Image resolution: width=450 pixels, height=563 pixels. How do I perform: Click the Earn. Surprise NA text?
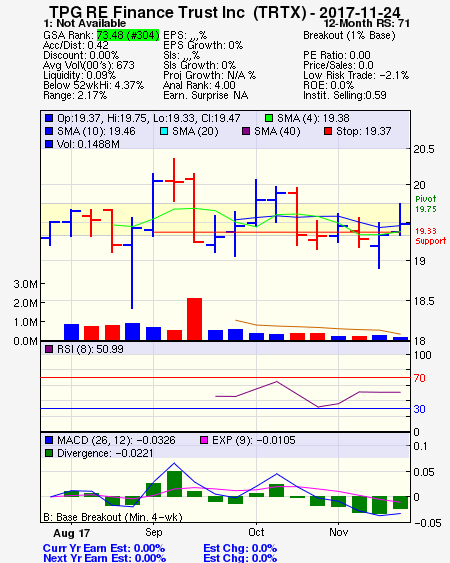click(205, 96)
